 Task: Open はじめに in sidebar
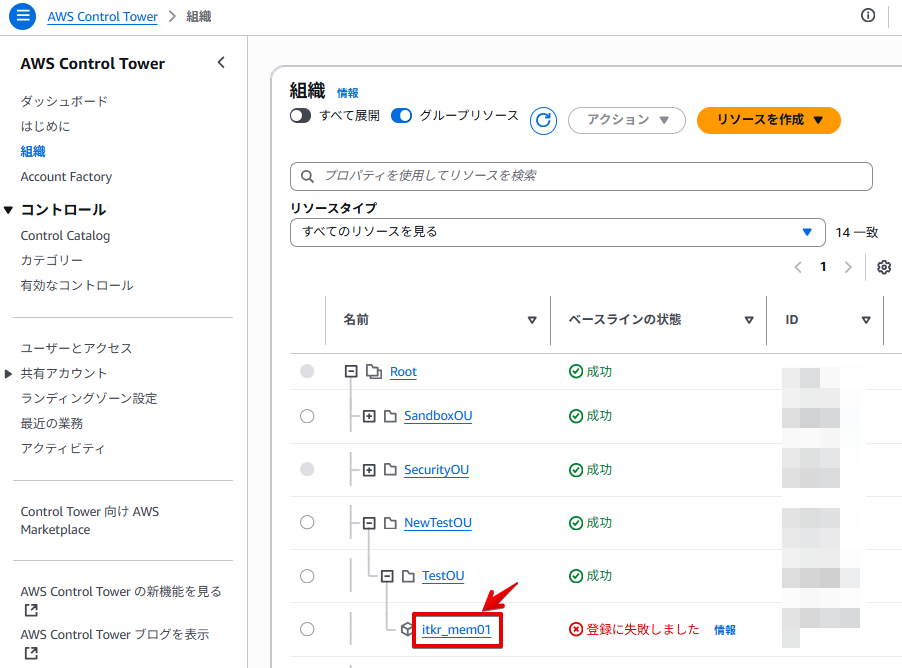click(x=45, y=127)
